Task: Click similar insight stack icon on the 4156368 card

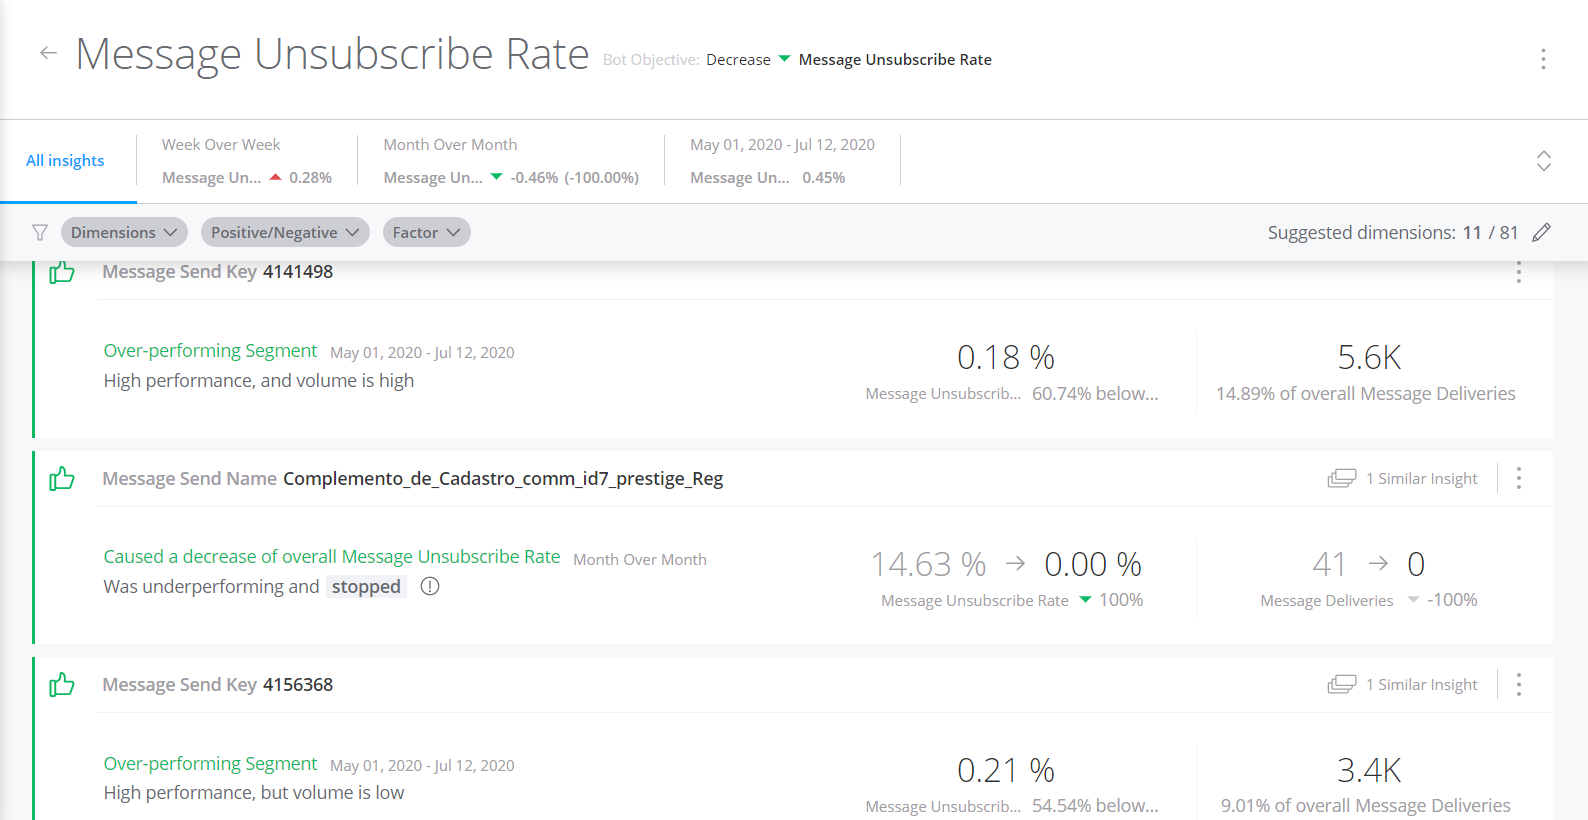Action: tap(1341, 685)
